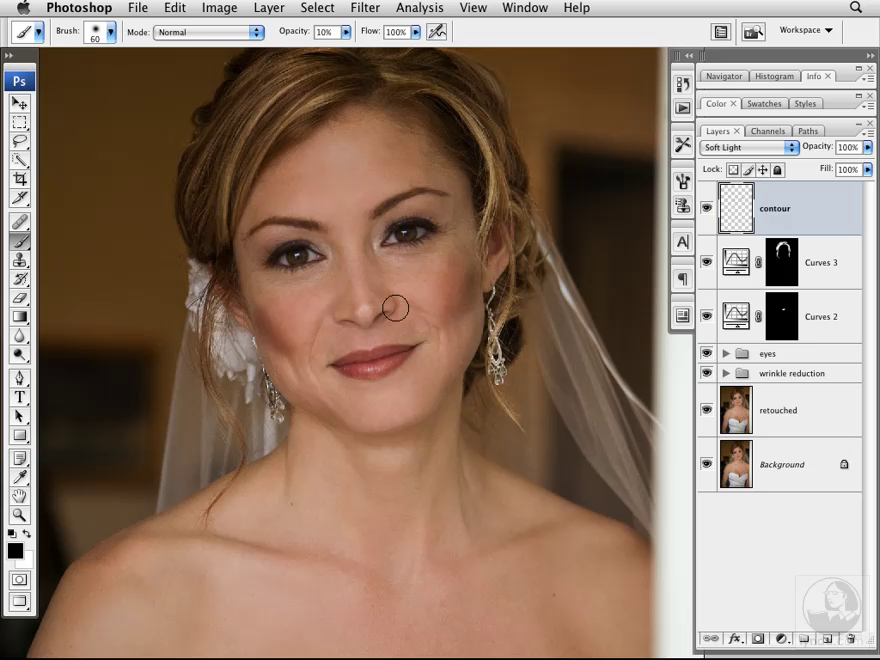This screenshot has width=880, height=660.
Task: Open the brush Mode Normal dropdown
Action: [x=209, y=33]
